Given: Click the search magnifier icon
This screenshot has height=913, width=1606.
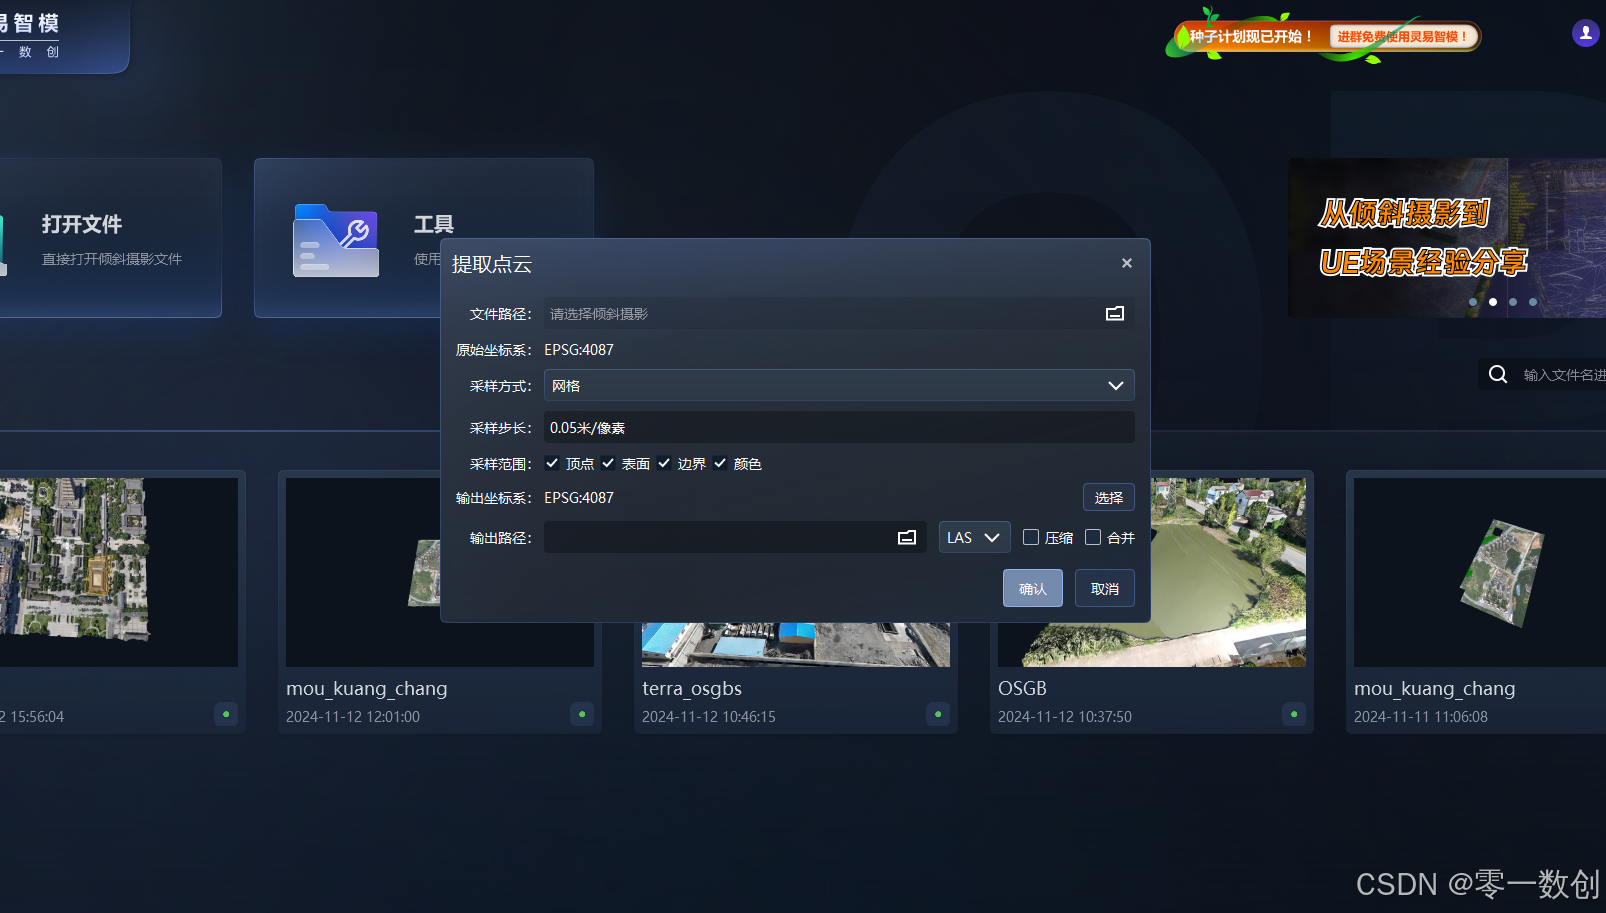Looking at the screenshot, I should tap(1498, 374).
